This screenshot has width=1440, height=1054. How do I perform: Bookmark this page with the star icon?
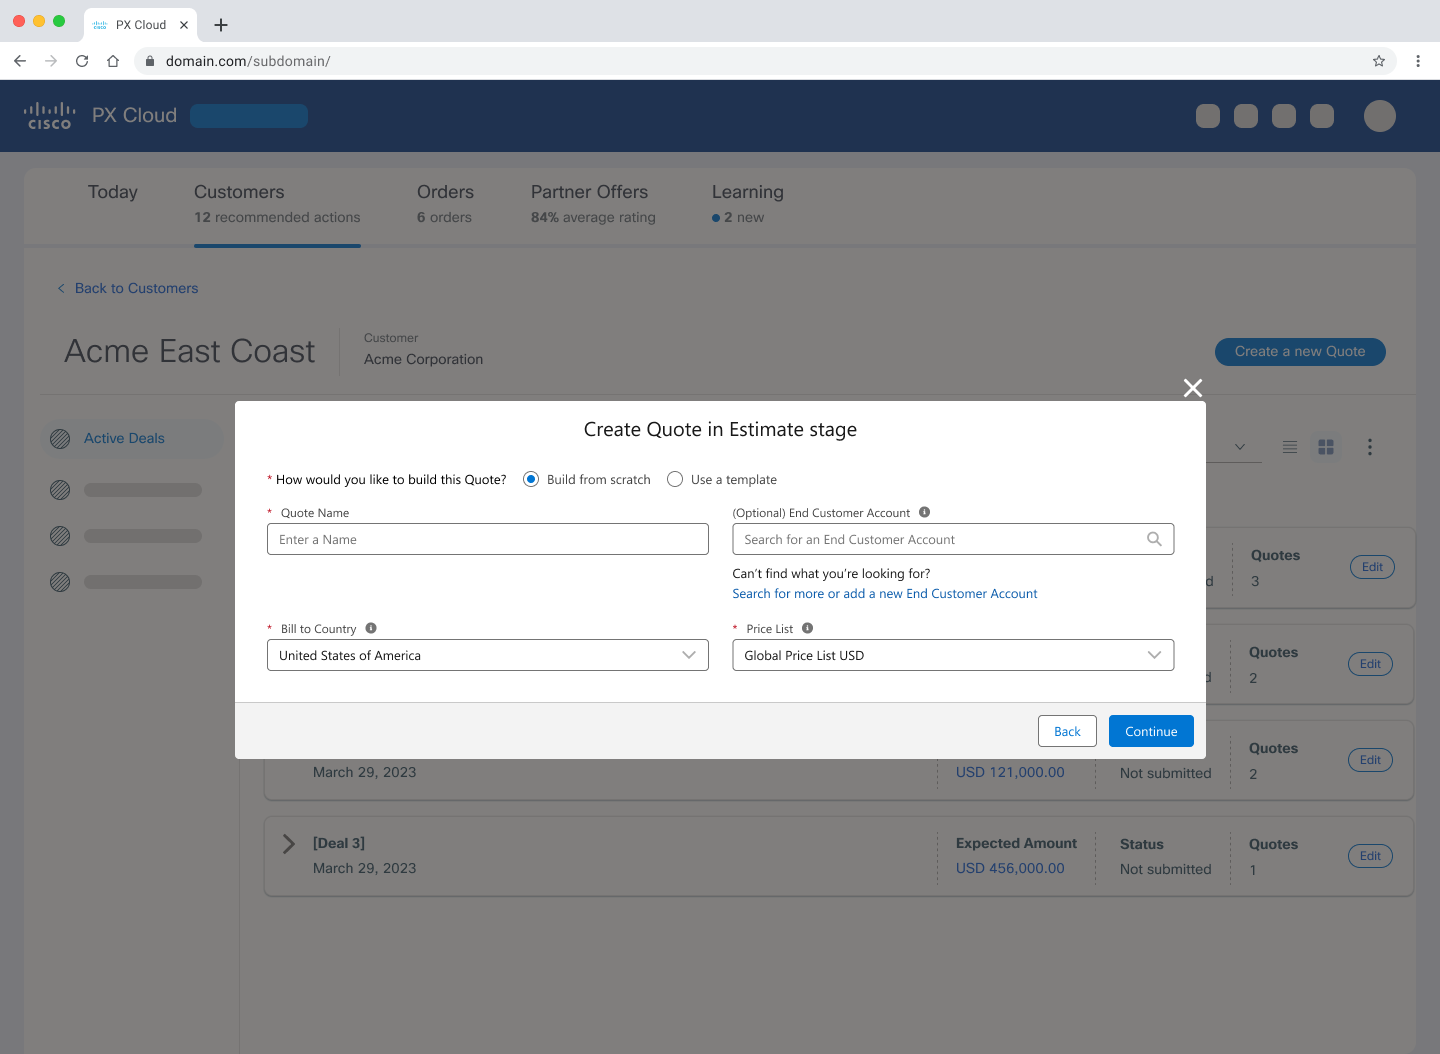pyautogui.click(x=1379, y=61)
